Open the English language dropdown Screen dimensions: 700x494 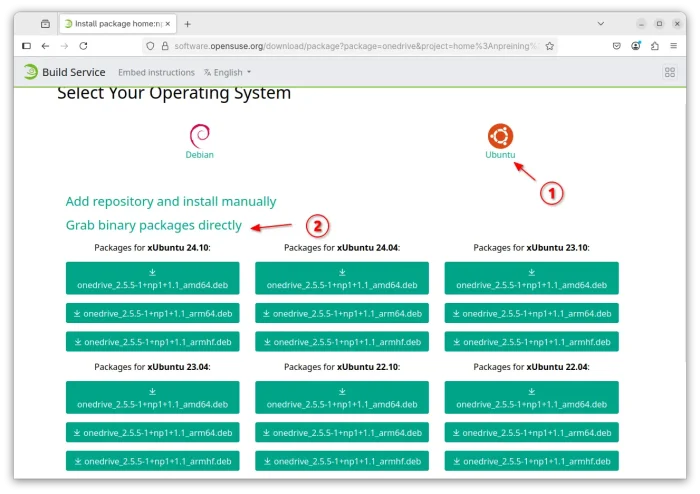pyautogui.click(x=228, y=72)
